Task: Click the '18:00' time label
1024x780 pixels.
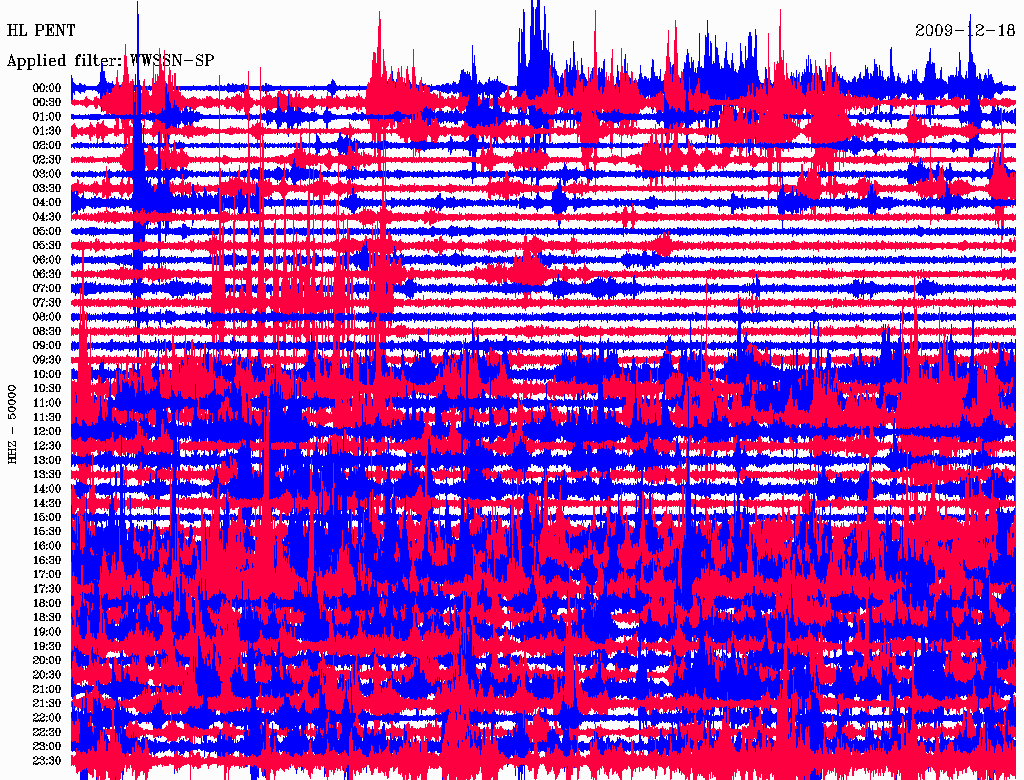Action: (47, 604)
